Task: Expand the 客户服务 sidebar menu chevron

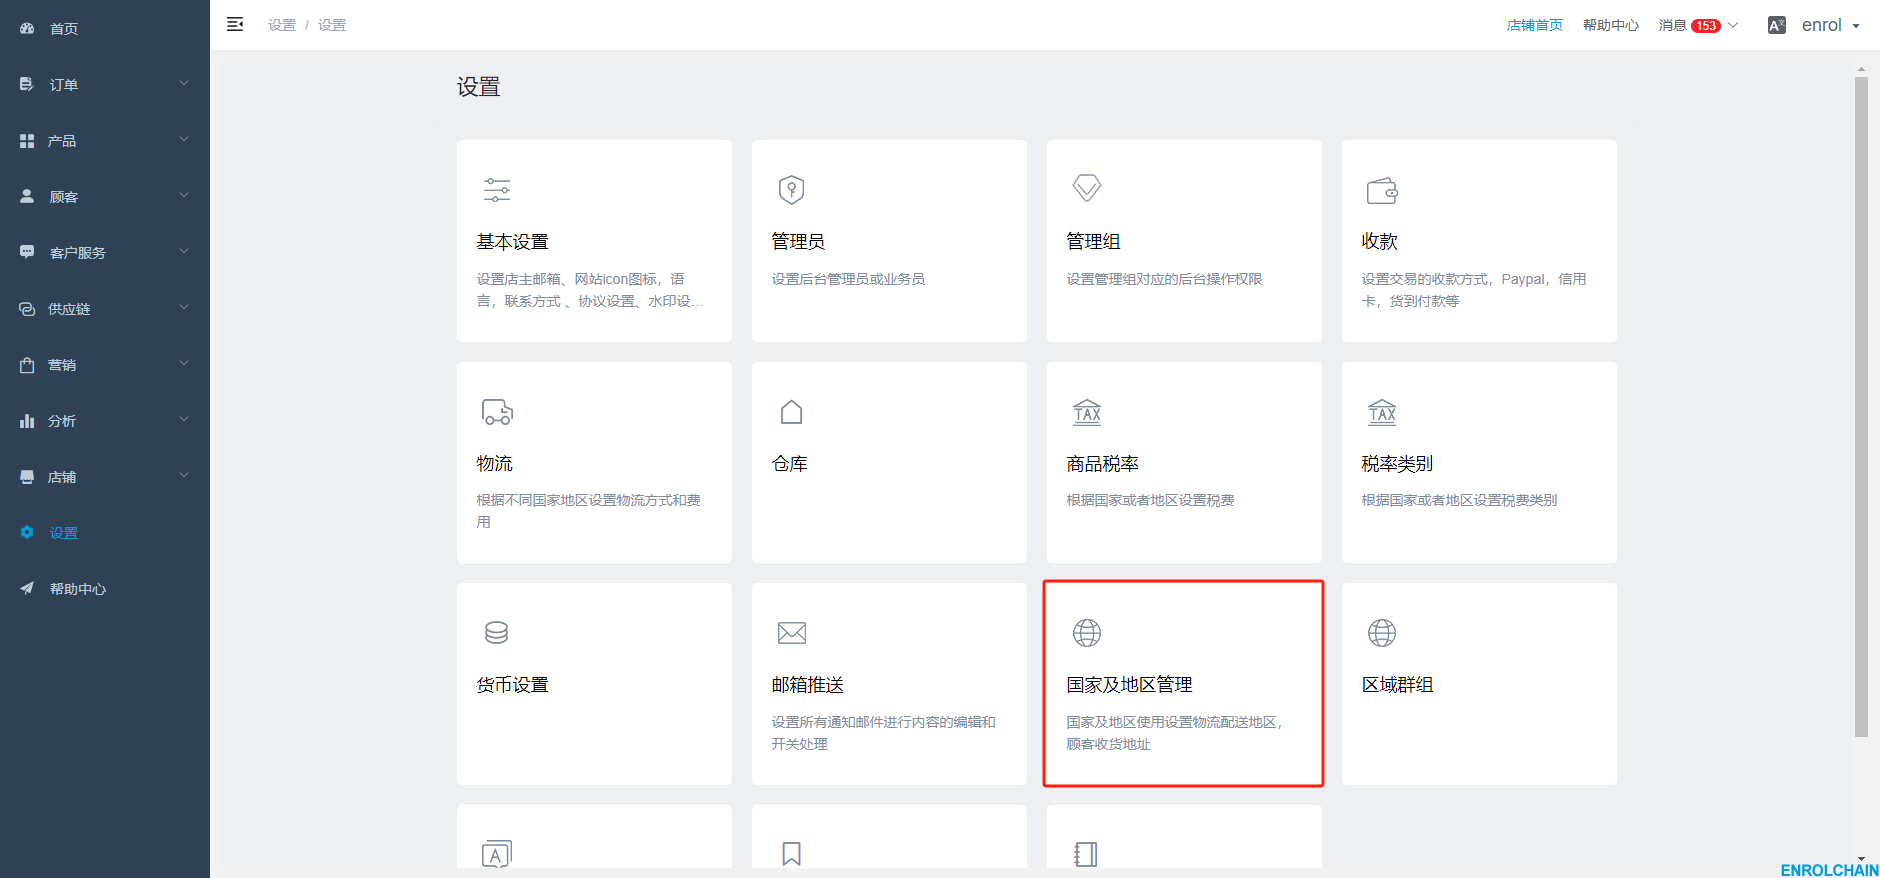Action: 184,251
